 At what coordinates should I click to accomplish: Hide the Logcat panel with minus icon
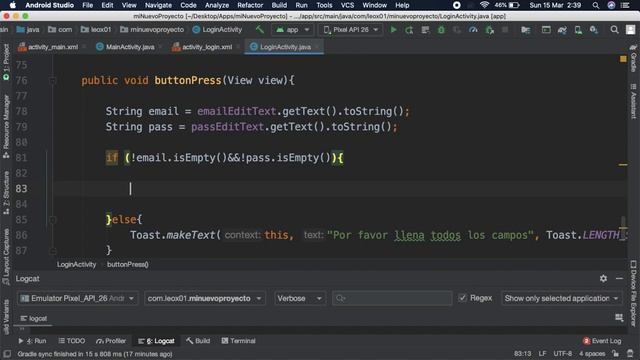point(619,278)
